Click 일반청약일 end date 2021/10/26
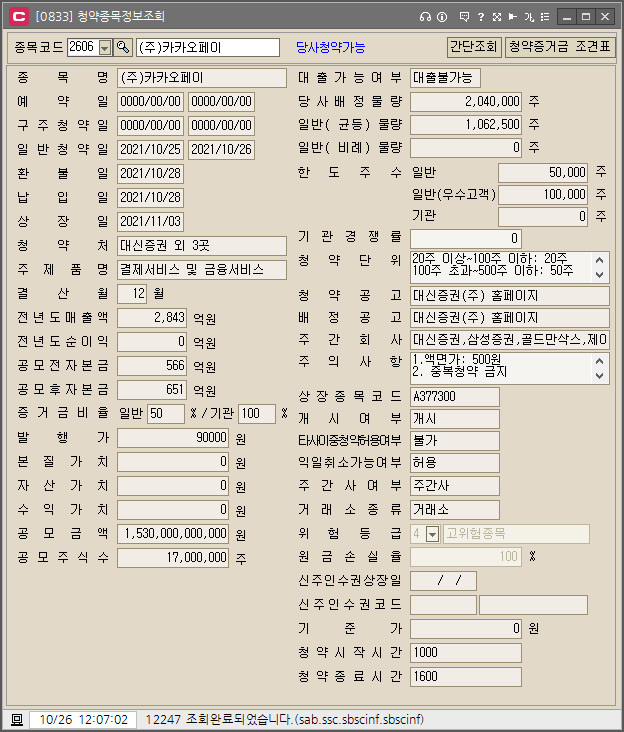624x732 pixels. [x=221, y=149]
